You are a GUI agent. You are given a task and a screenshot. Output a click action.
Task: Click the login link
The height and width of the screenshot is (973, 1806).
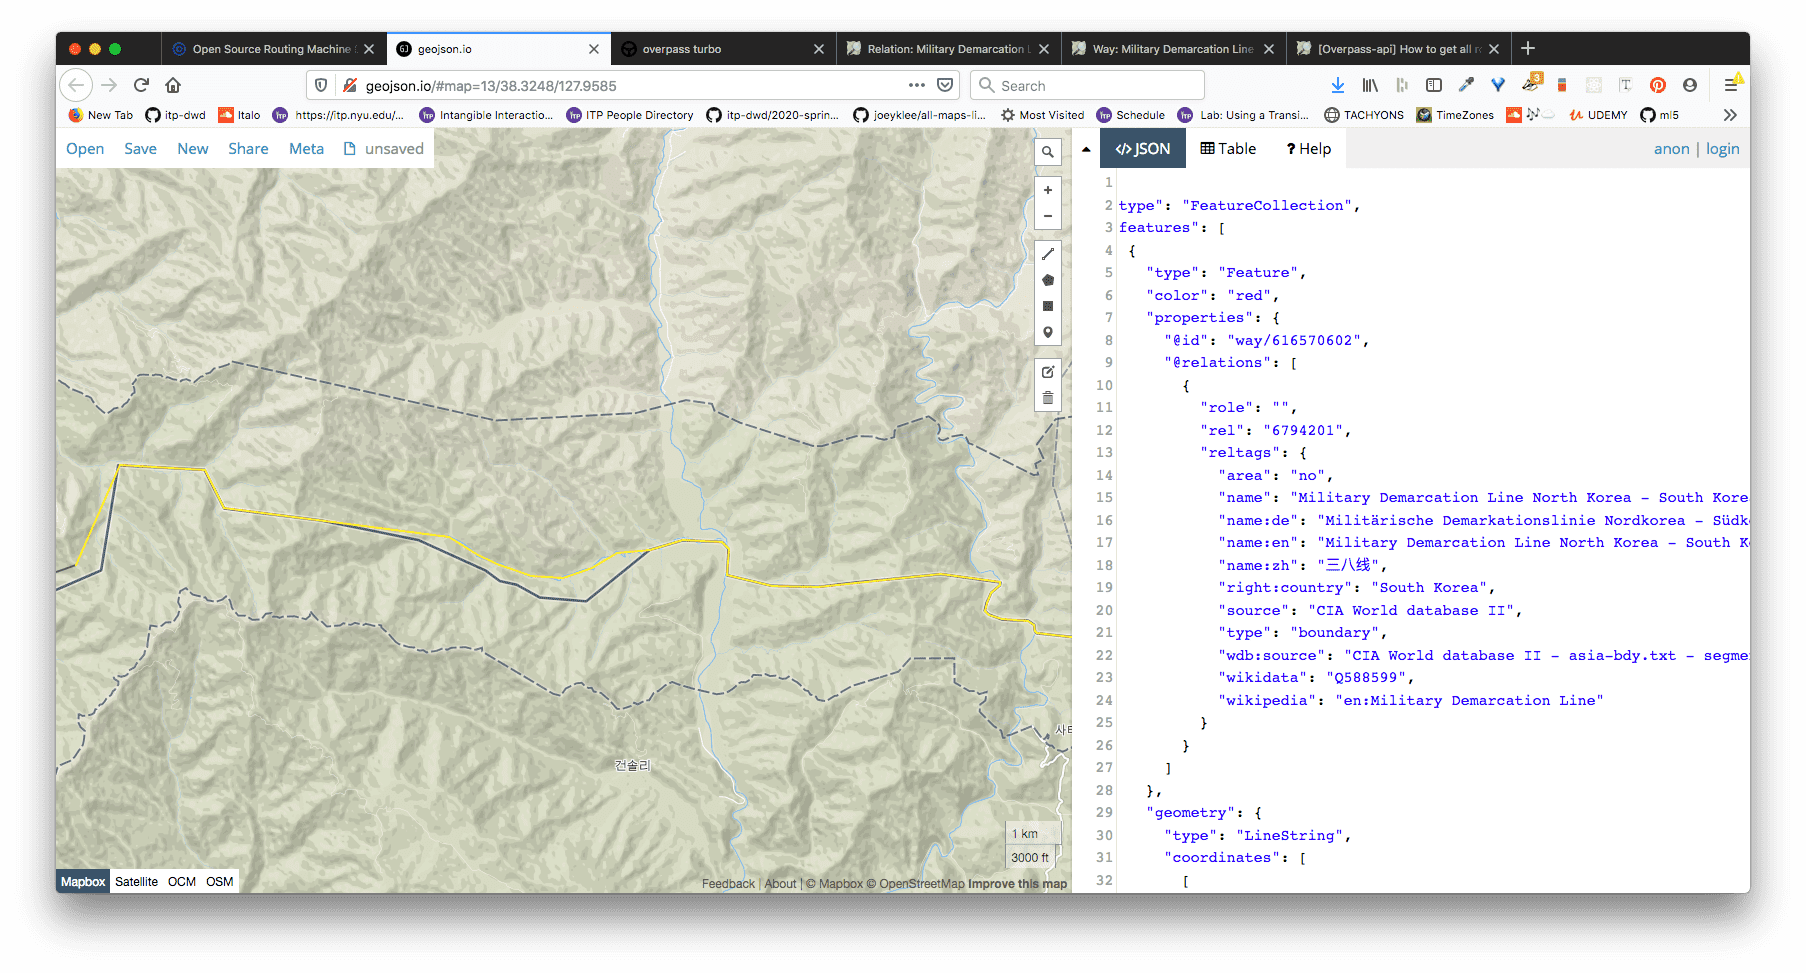(x=1722, y=149)
